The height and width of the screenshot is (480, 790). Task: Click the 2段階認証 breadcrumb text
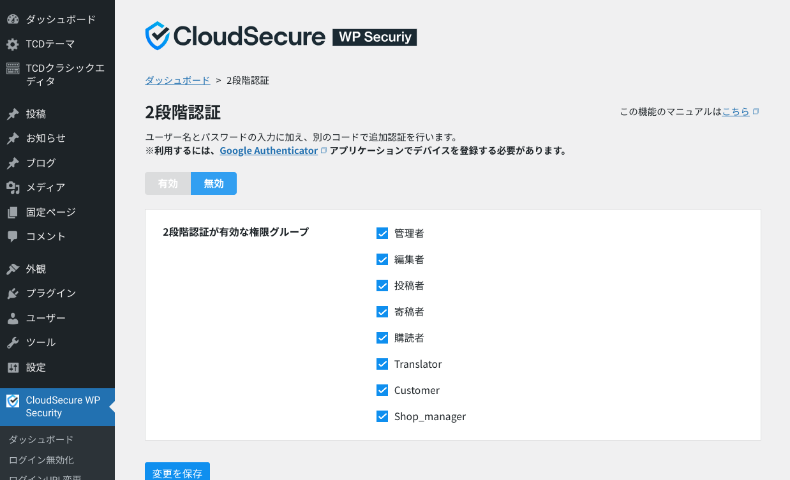247,80
